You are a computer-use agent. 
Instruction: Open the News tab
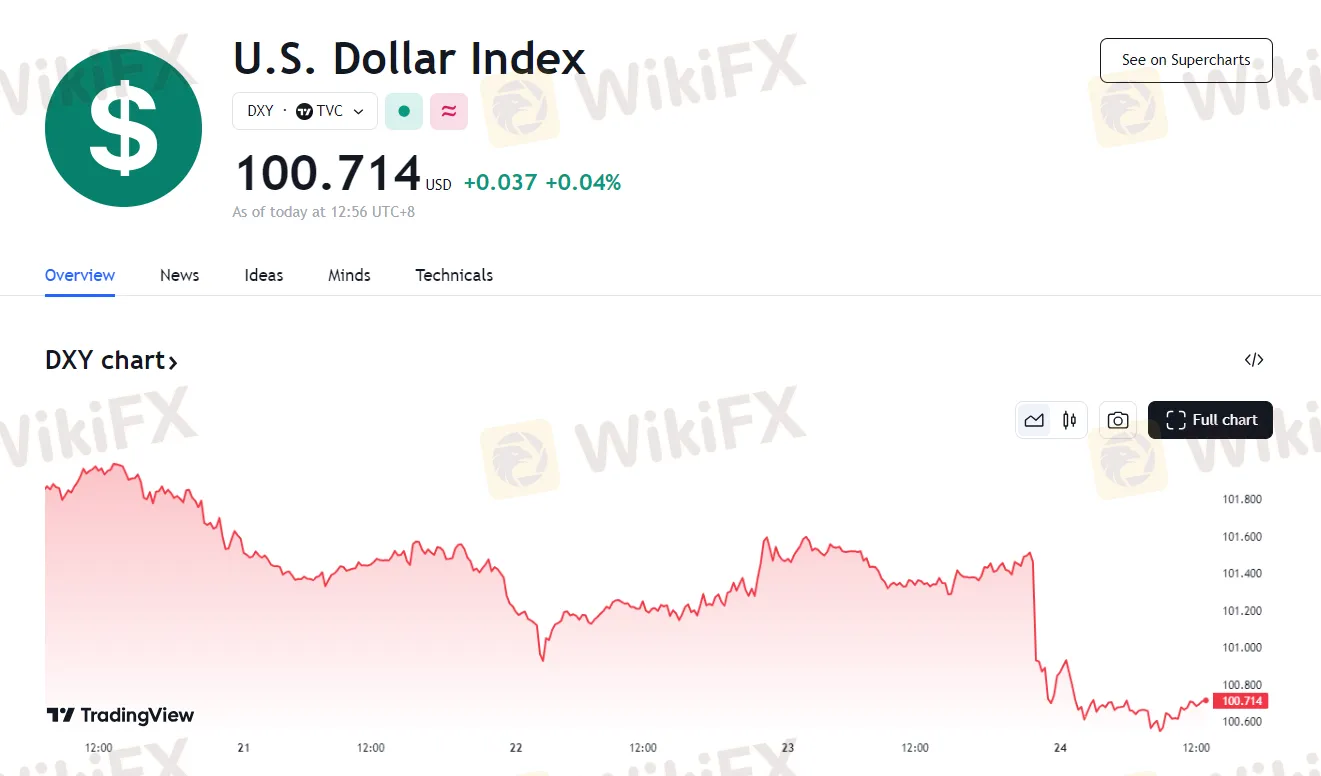tap(179, 275)
